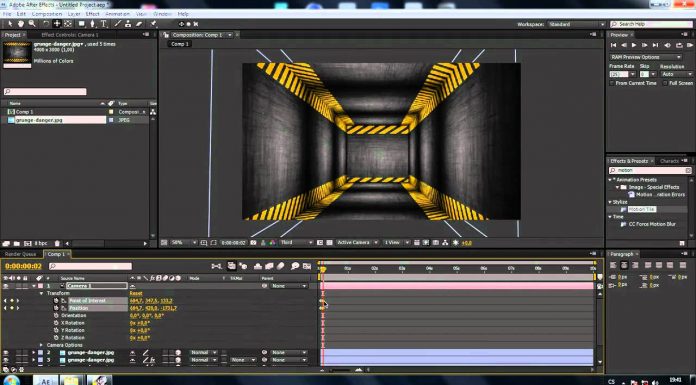Image resolution: width=696 pixels, height=385 pixels.
Task: Toggle the Position stopwatch
Action: (x=56, y=308)
